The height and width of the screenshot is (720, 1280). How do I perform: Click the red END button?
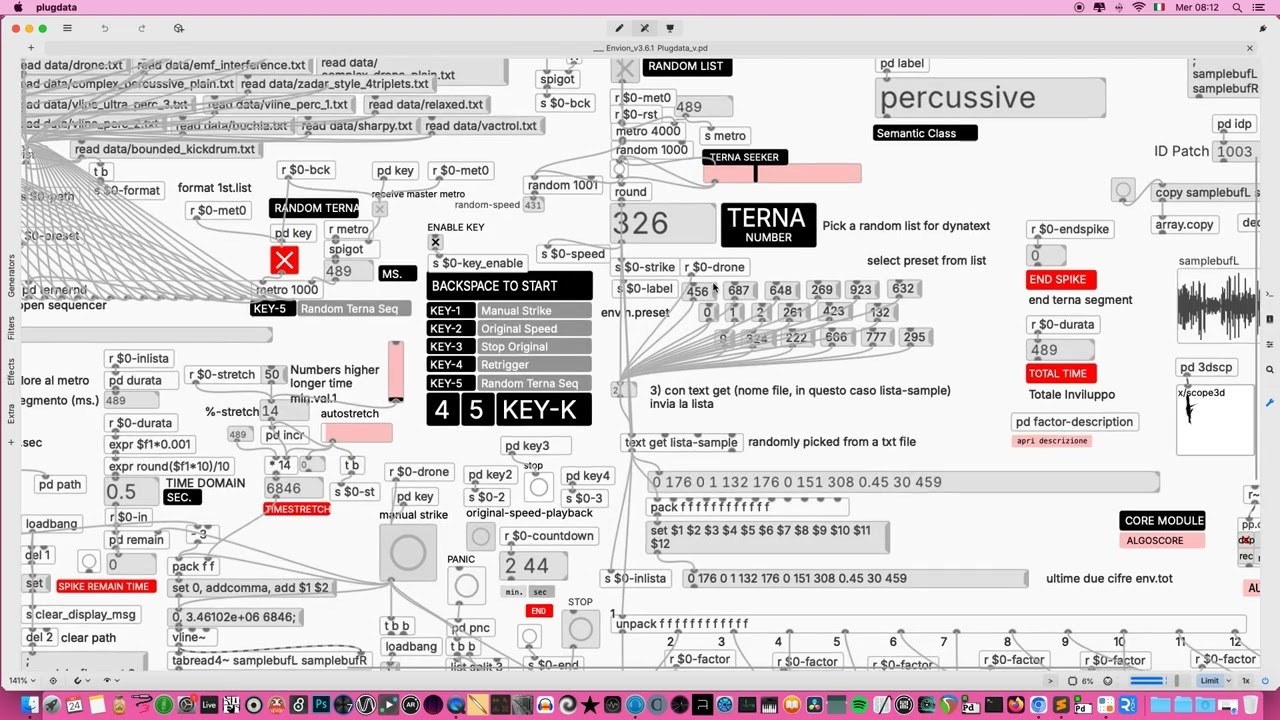point(538,611)
